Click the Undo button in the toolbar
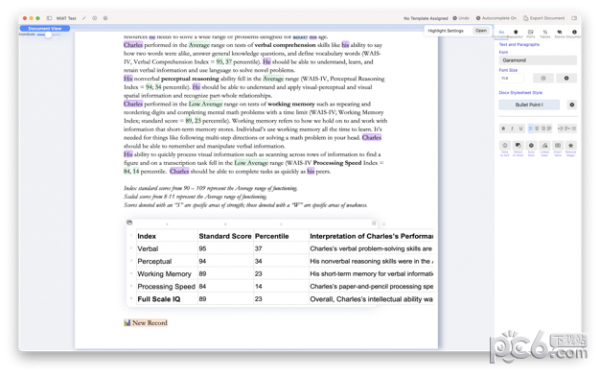Screen dimensions: 600x375 tap(461, 18)
